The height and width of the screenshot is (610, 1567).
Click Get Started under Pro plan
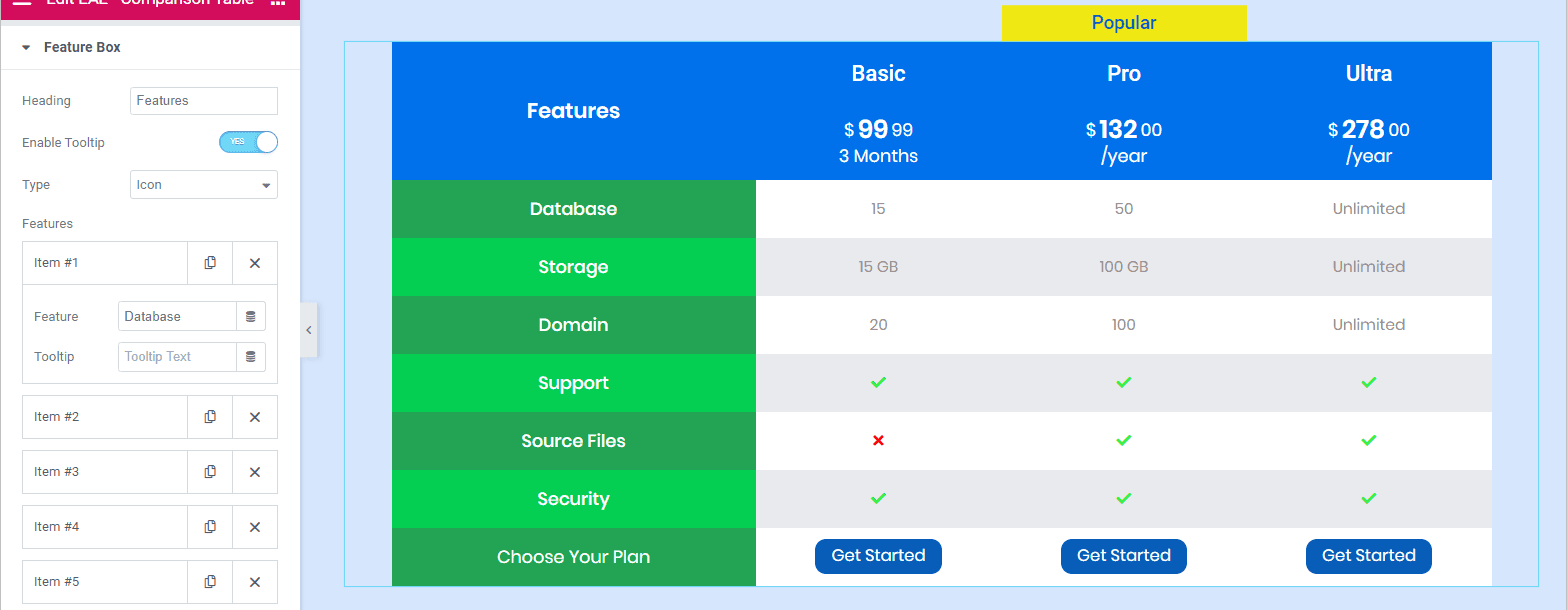(x=1124, y=556)
